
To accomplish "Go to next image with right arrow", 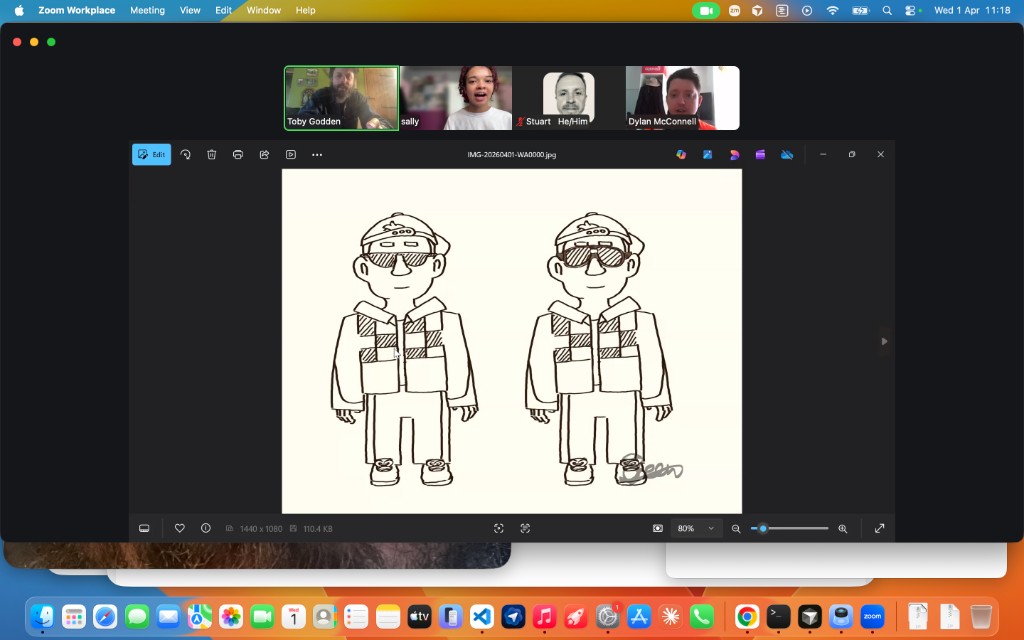I will pos(883,341).
